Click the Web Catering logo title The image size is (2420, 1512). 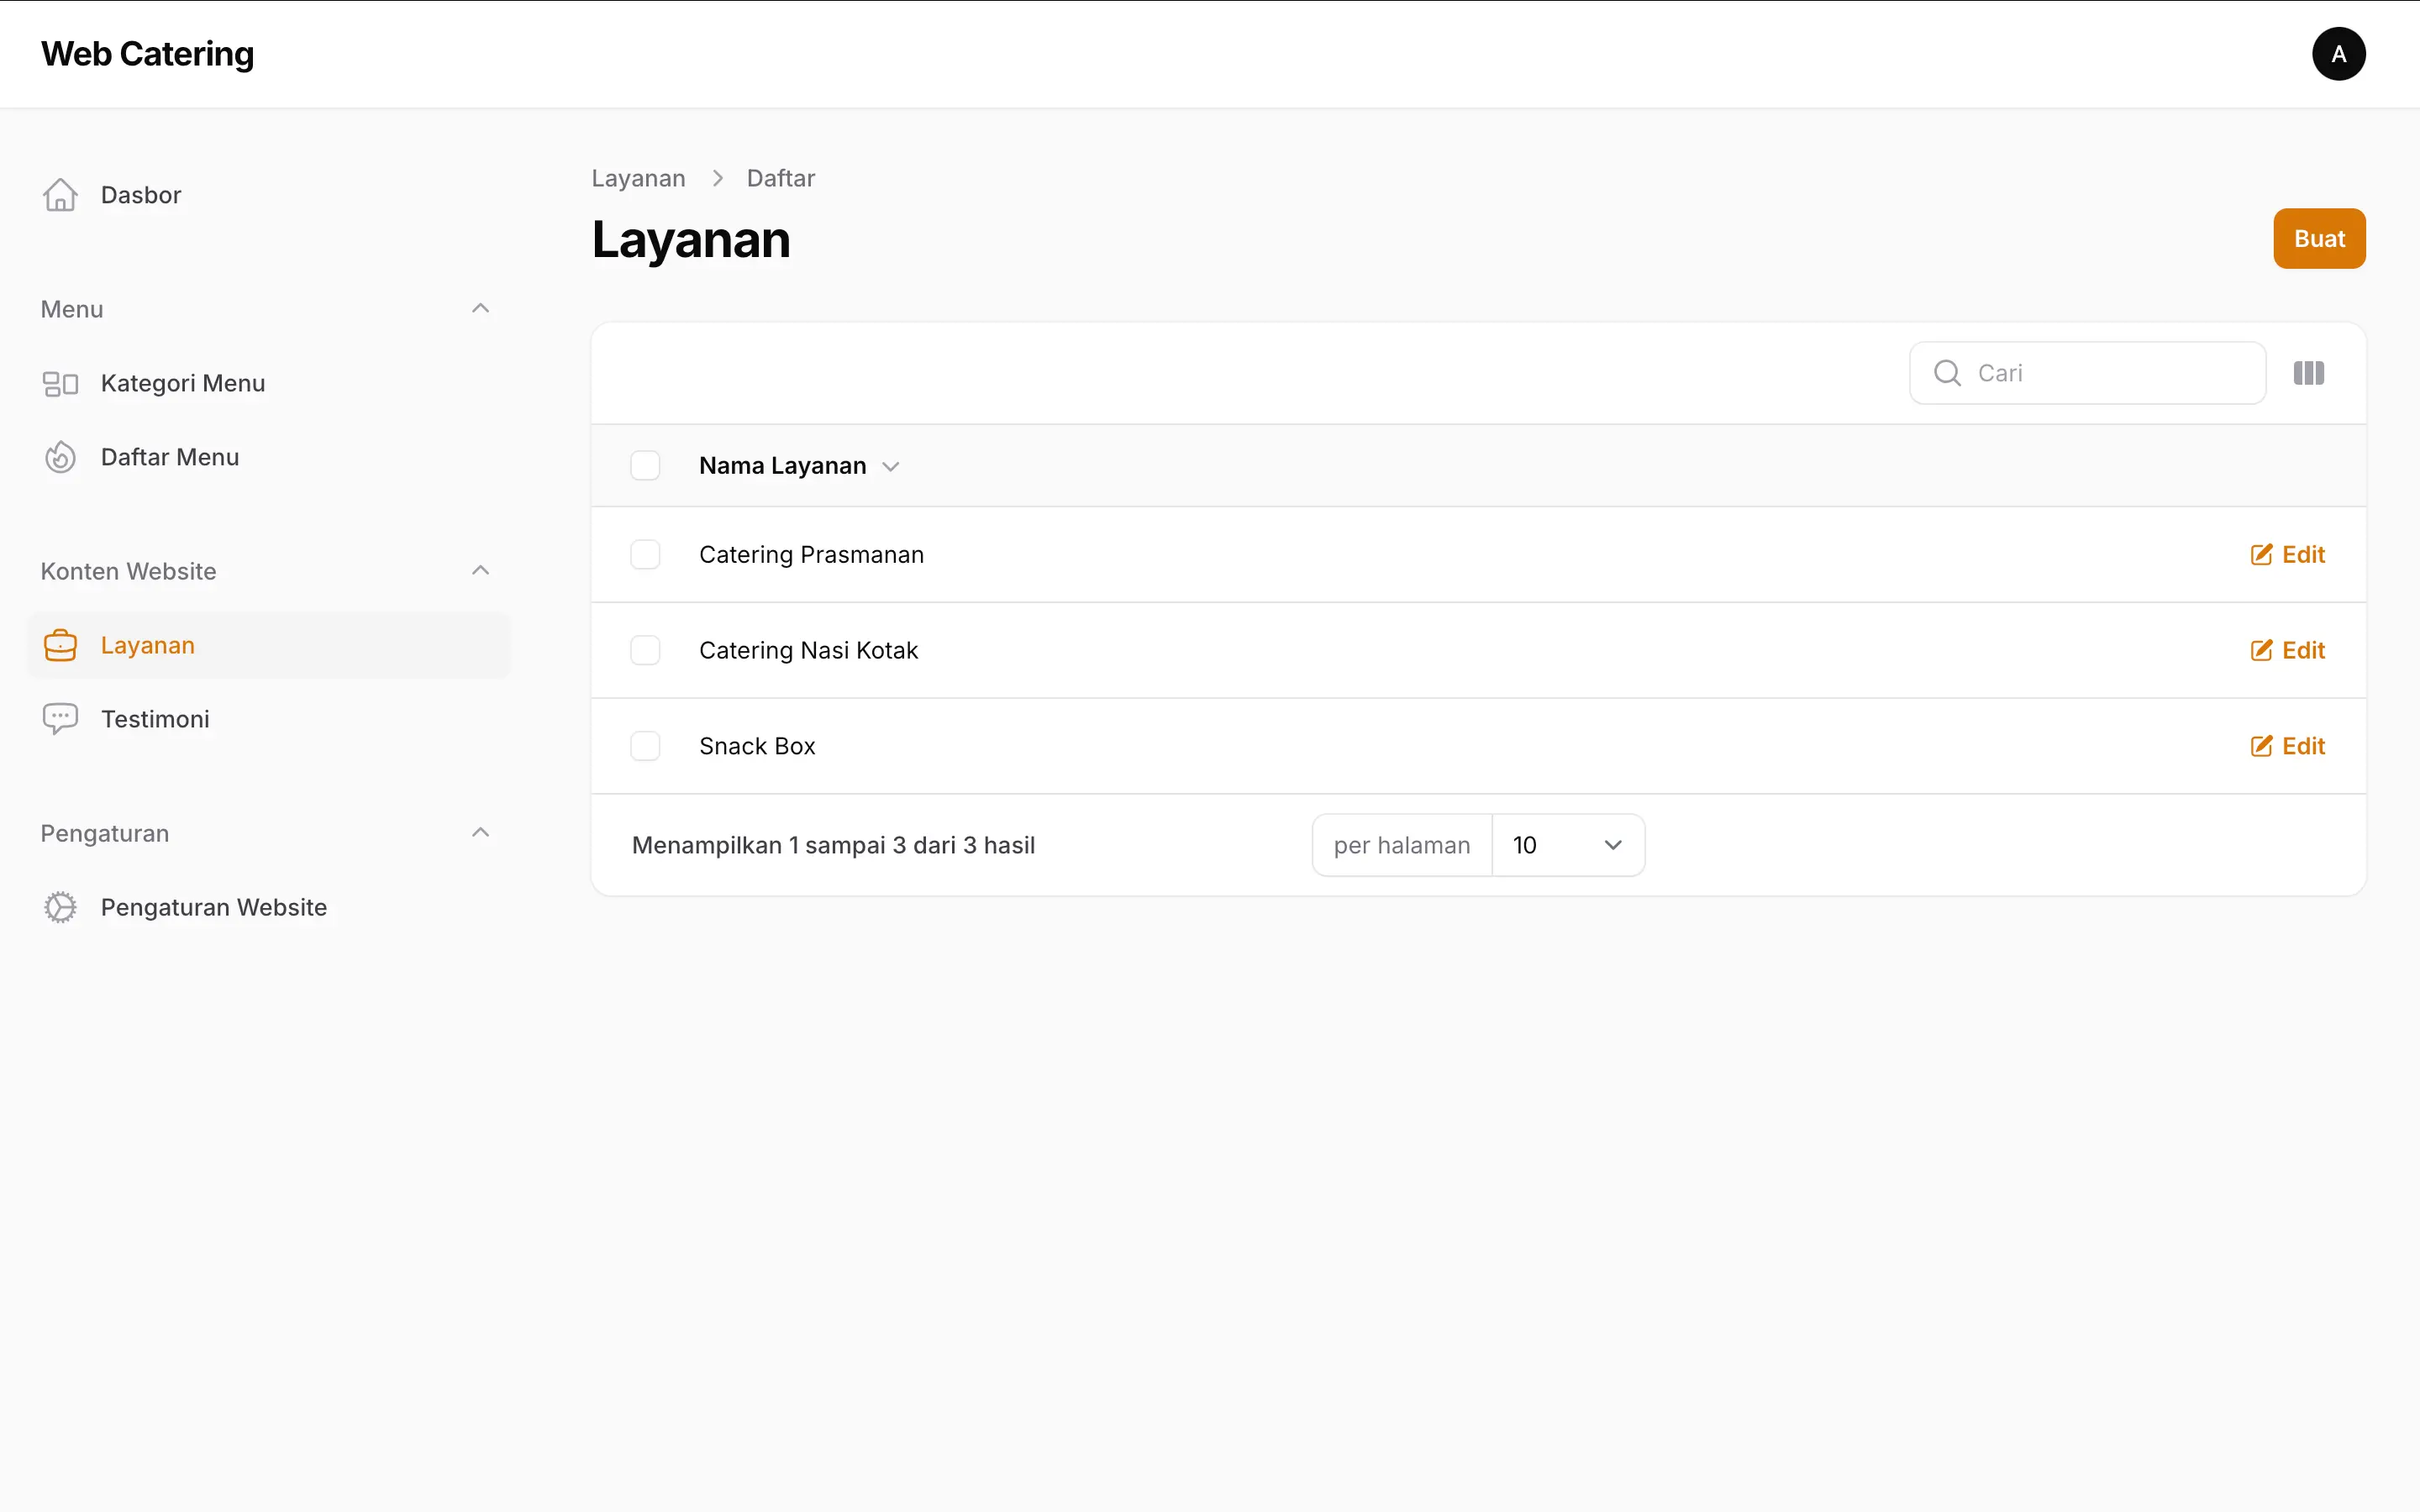pos(148,54)
